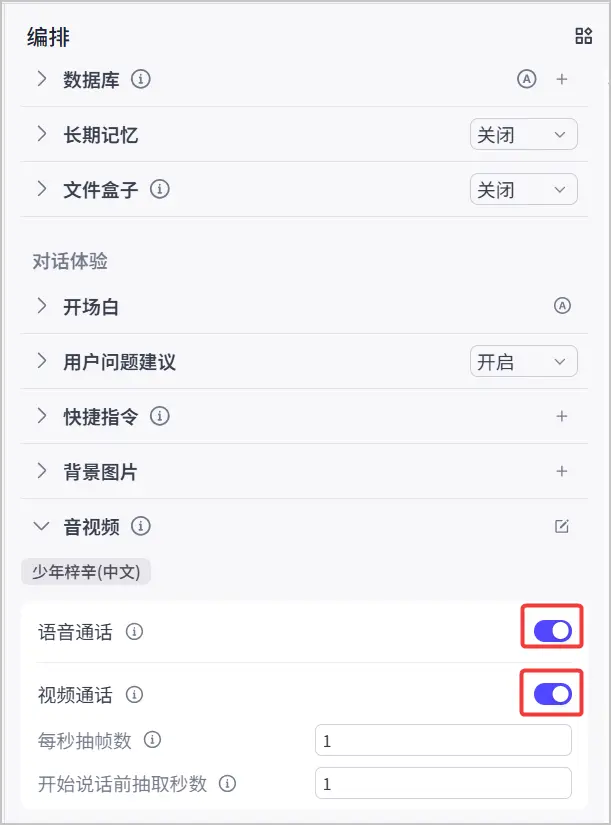Screen dimensions: 611x825
Task: View the info tooltip for 数据库
Action: pos(141,80)
